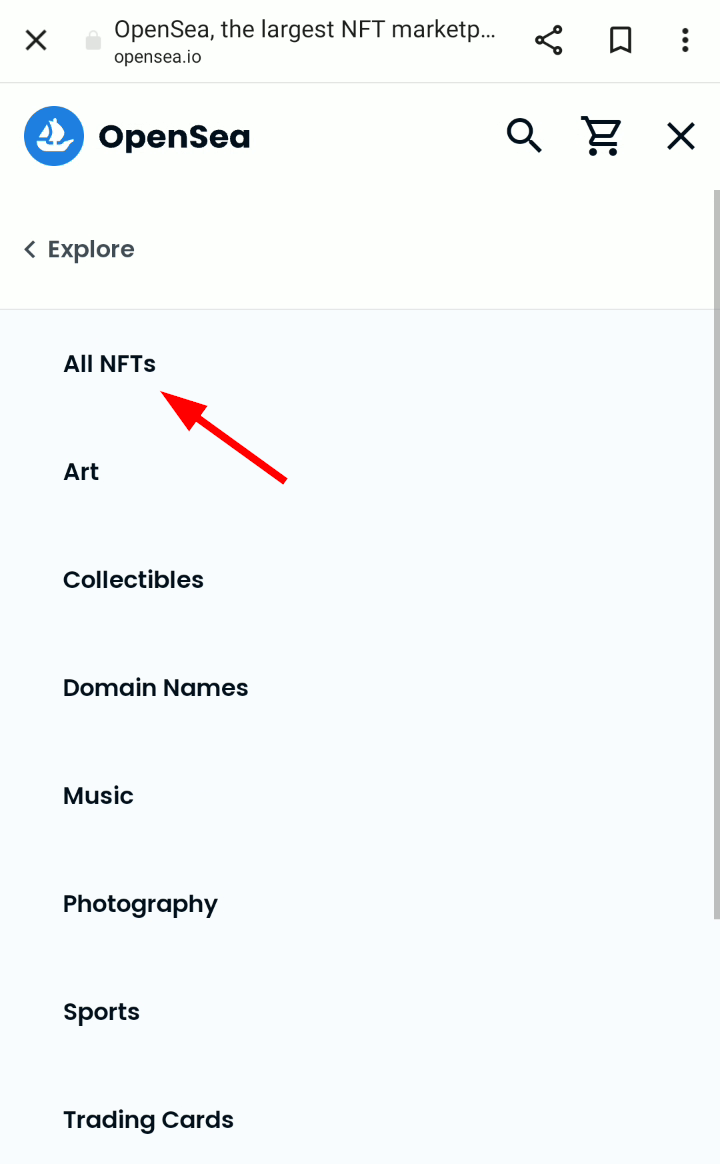
Task: Click the OpenSea wordmark text
Action: point(174,137)
